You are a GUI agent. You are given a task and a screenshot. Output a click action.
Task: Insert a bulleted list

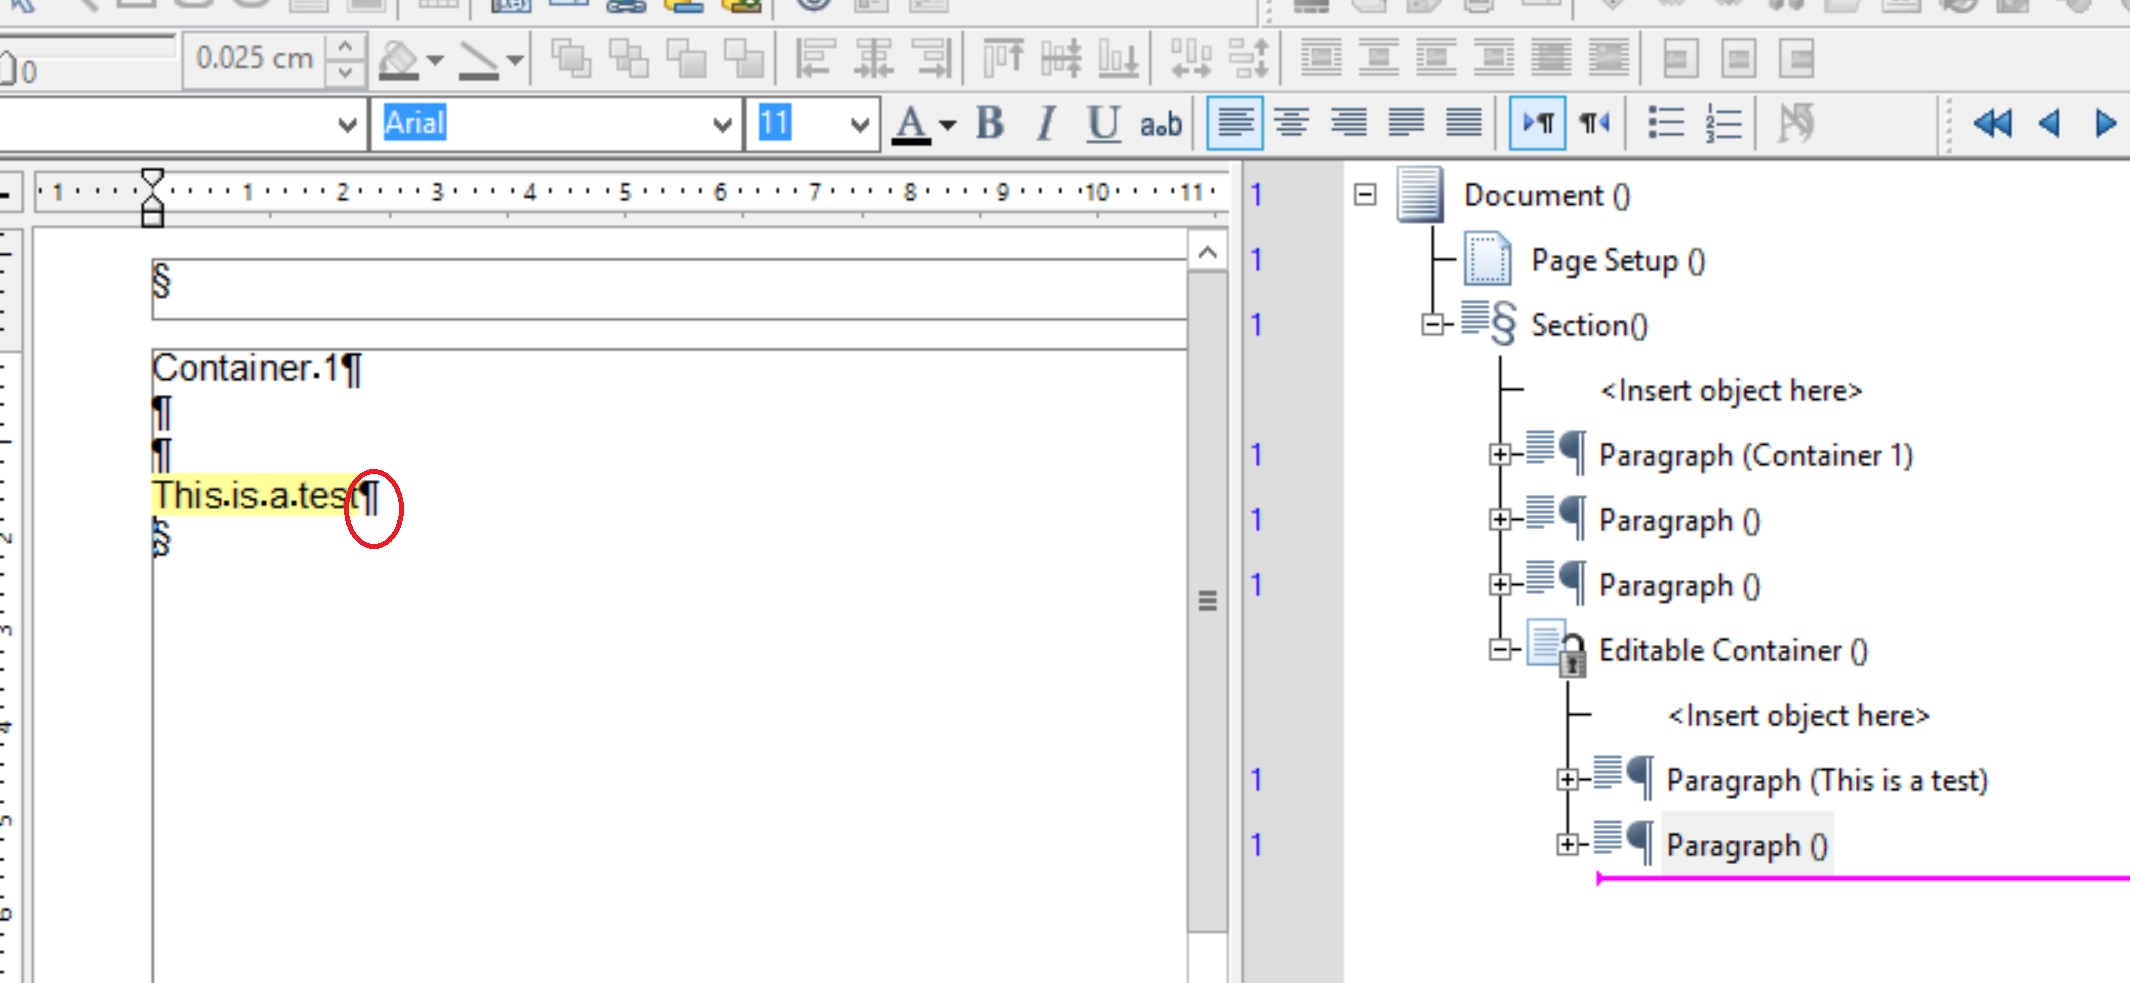[x=1666, y=124]
